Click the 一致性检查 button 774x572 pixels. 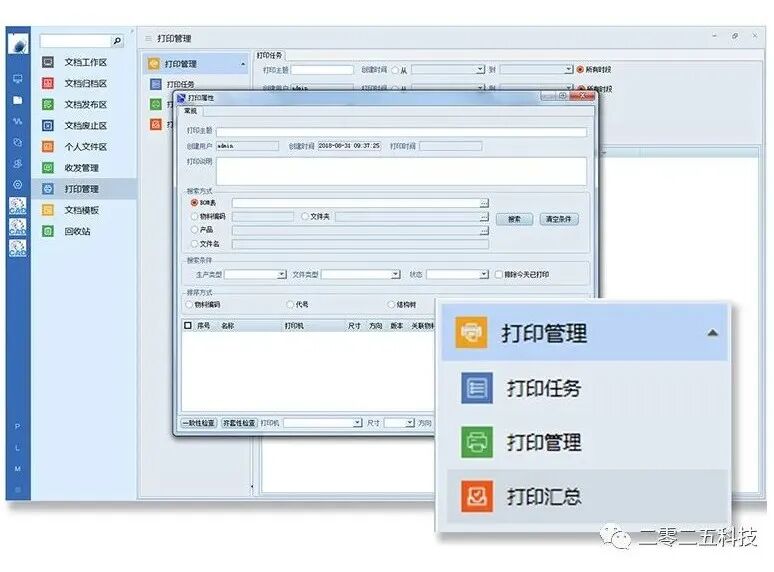coord(199,423)
